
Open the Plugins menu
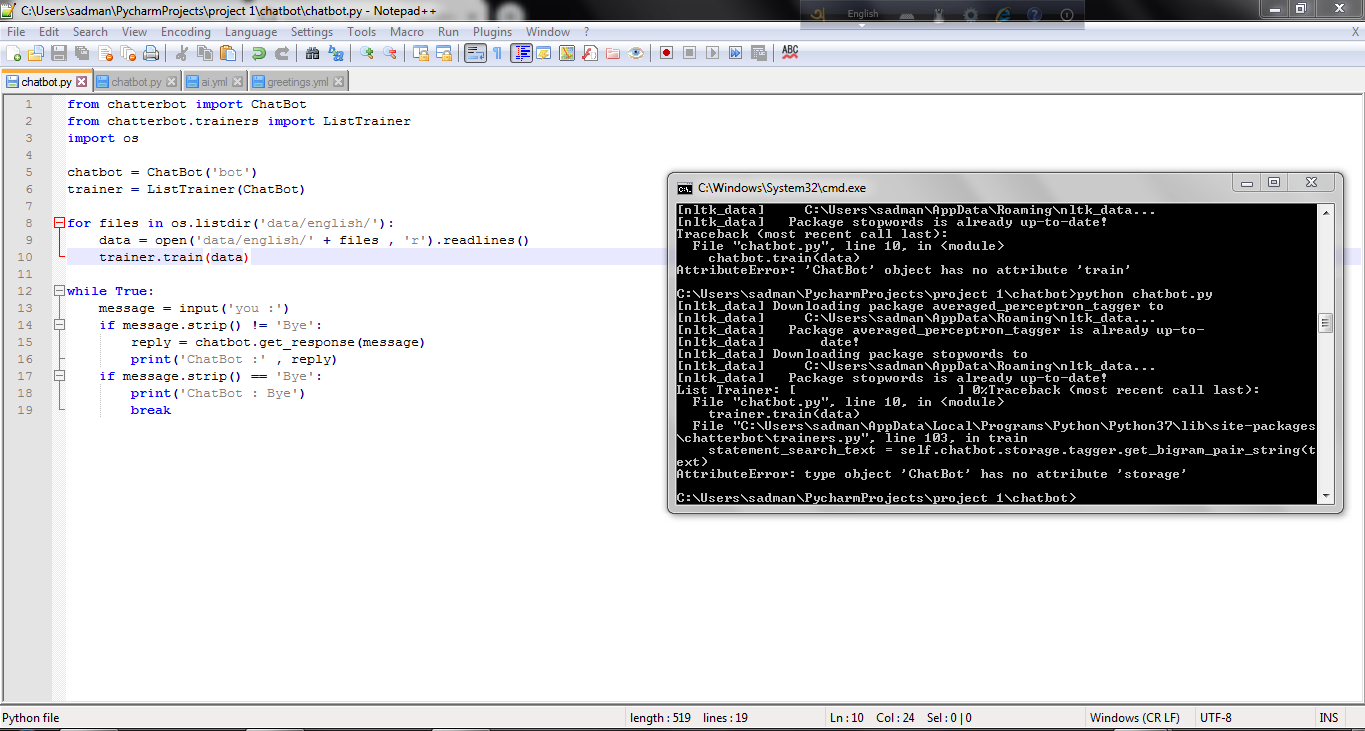pyautogui.click(x=492, y=31)
